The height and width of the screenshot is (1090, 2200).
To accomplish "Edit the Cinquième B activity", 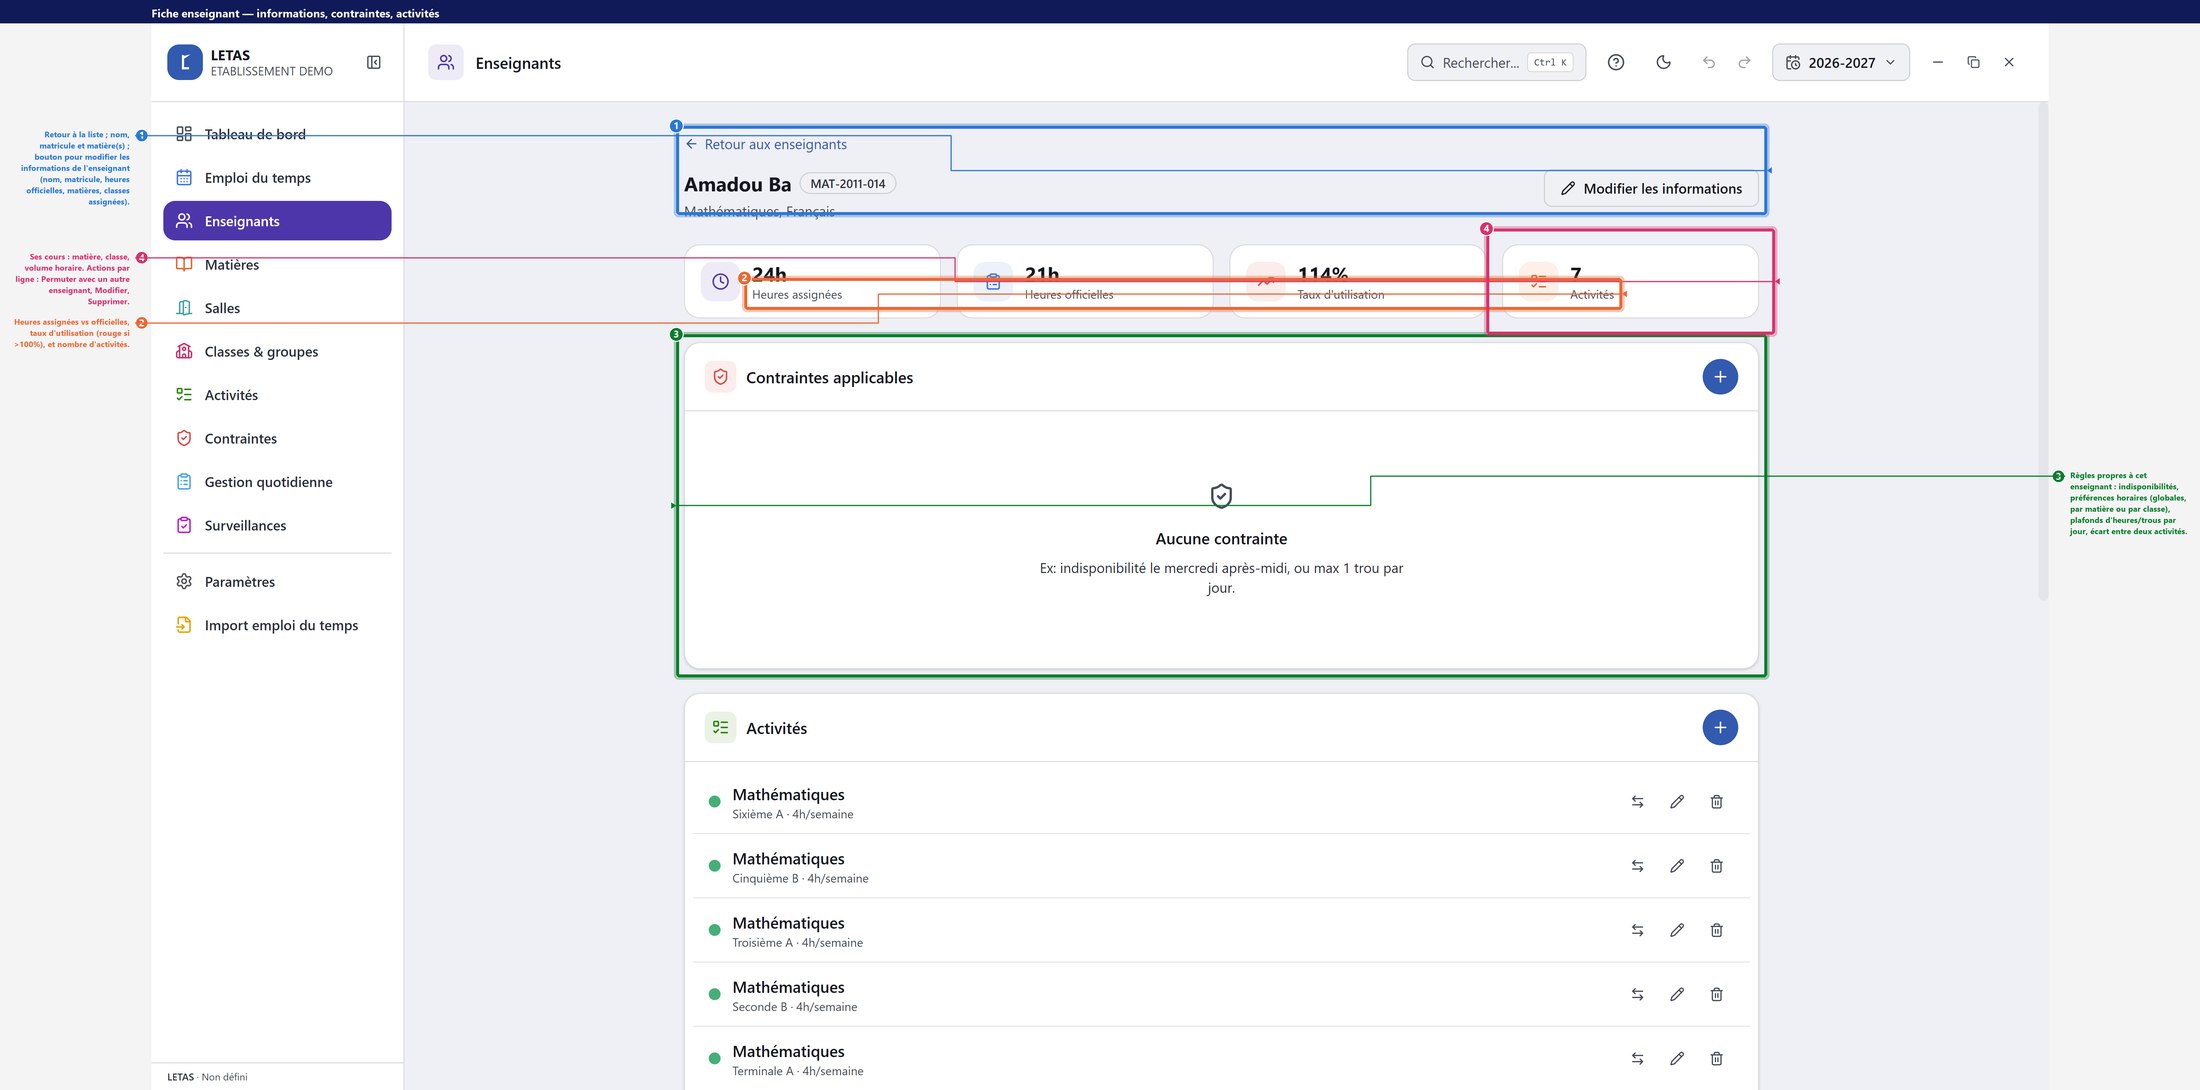I will point(1677,866).
